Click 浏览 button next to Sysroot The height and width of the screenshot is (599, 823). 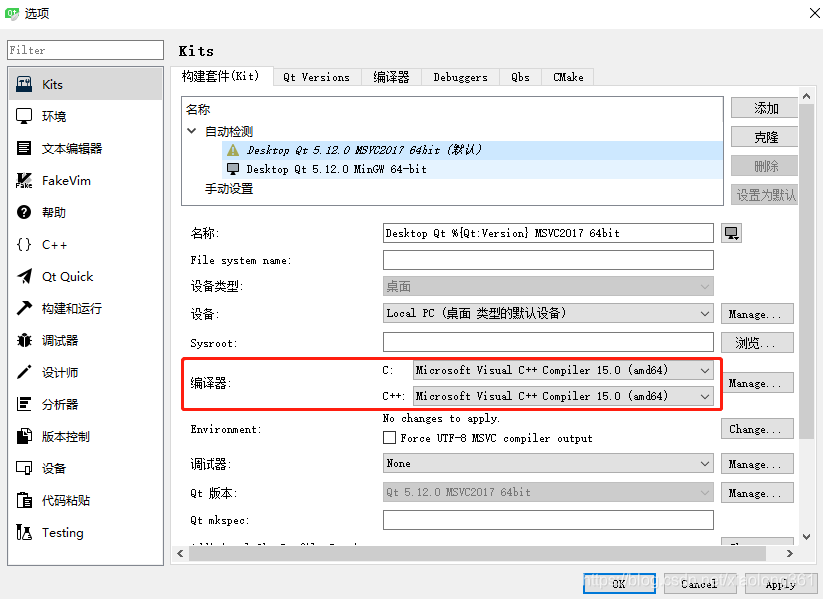tap(757, 343)
